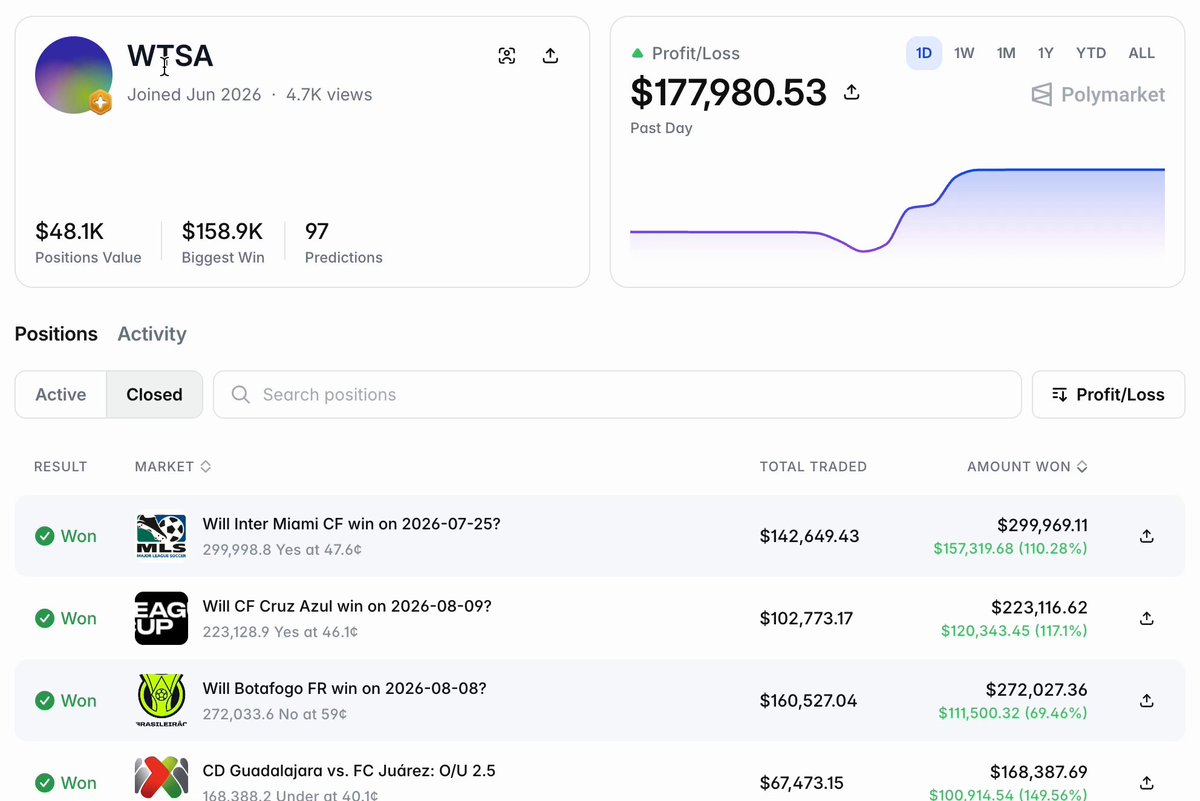
Task: Open the Inter Miami CF win market
Action: pos(351,524)
